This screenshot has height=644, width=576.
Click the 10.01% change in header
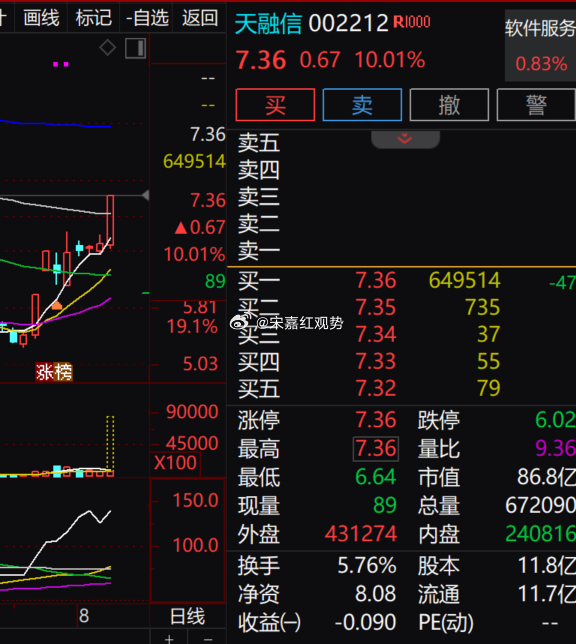(389, 60)
